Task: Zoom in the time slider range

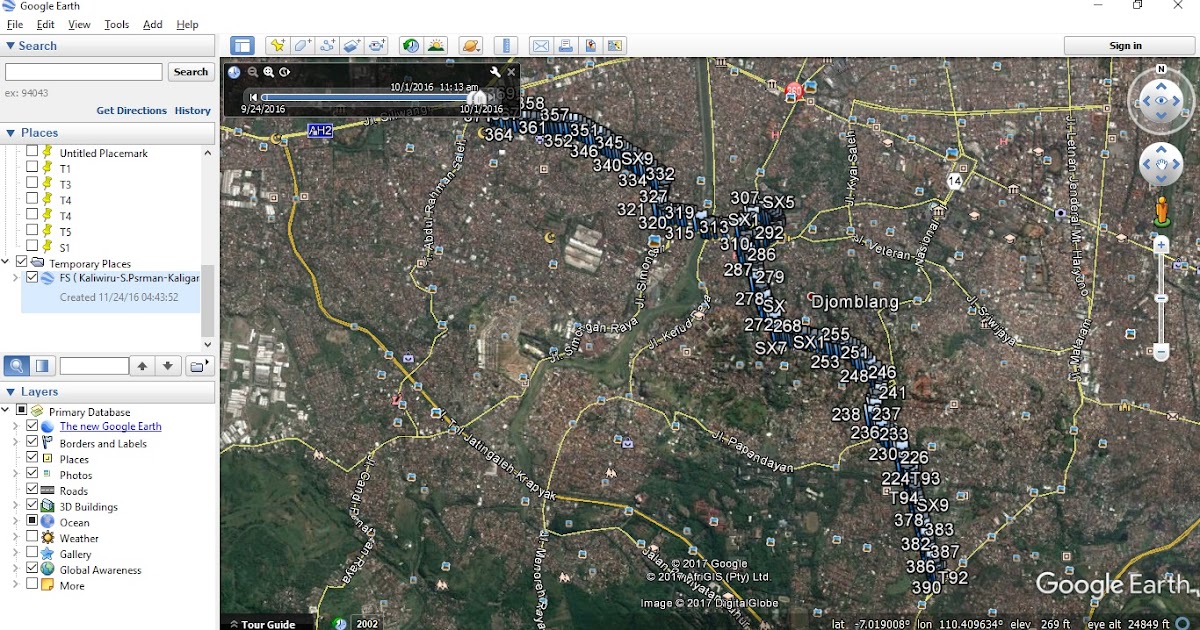Action: [269, 72]
